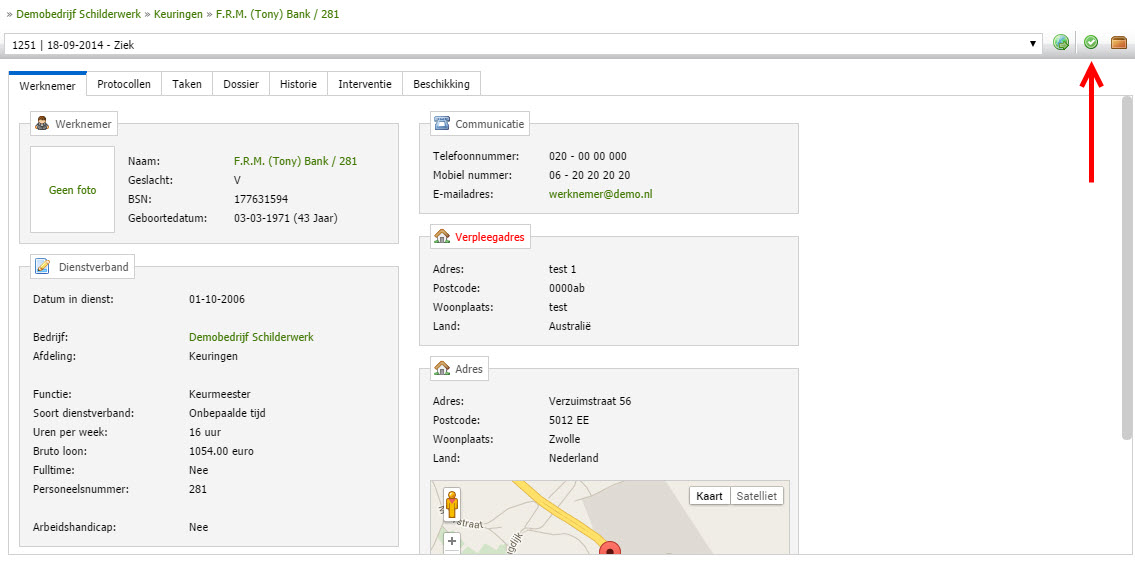Viewport: 1135px width, 561px height.
Task: Click the green globe icon in toolbar
Action: click(1061, 43)
